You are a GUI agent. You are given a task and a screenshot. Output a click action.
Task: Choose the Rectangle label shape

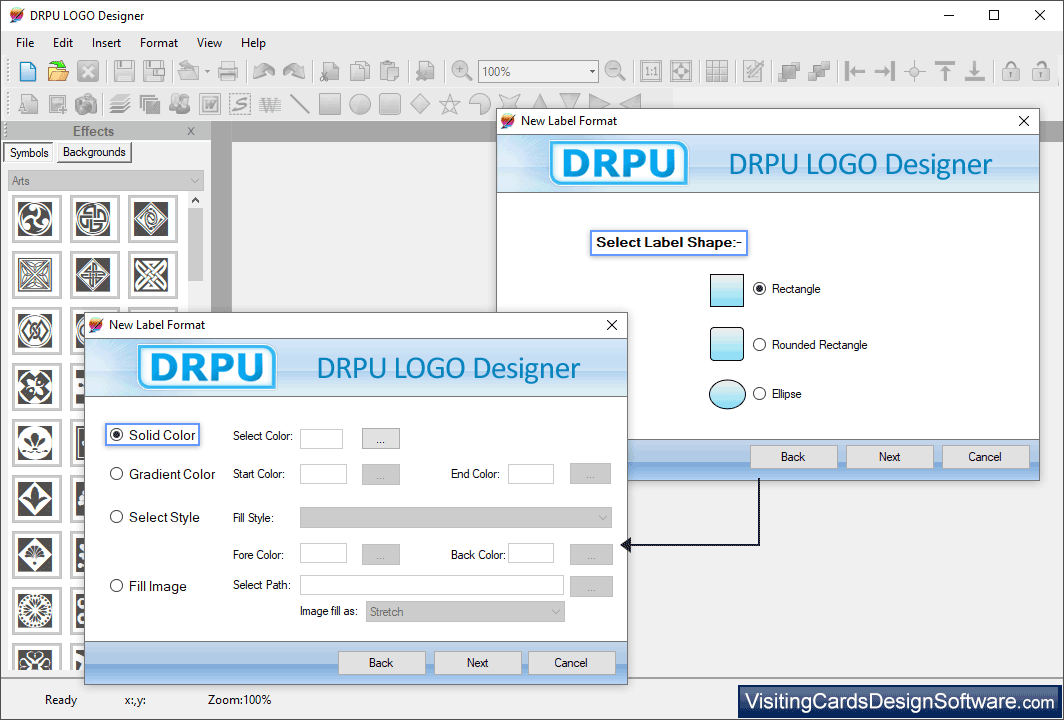(x=786, y=289)
